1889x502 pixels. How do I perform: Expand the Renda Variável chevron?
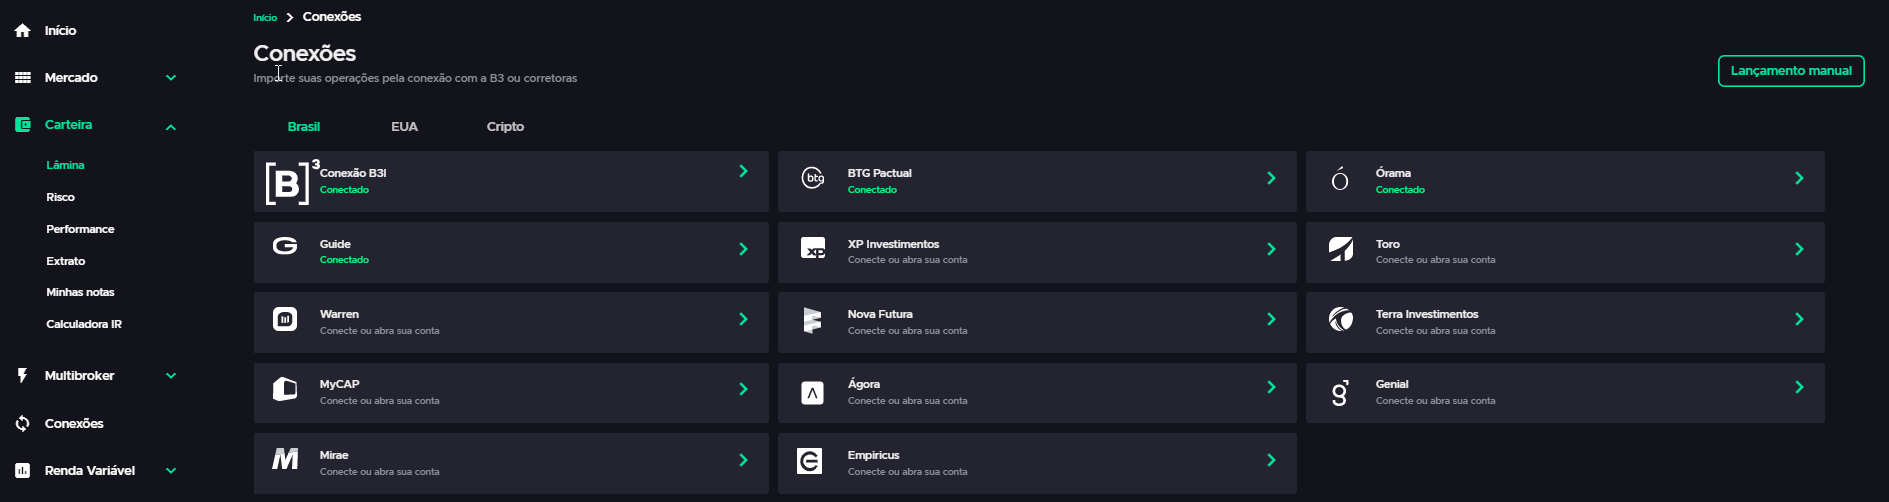click(171, 471)
